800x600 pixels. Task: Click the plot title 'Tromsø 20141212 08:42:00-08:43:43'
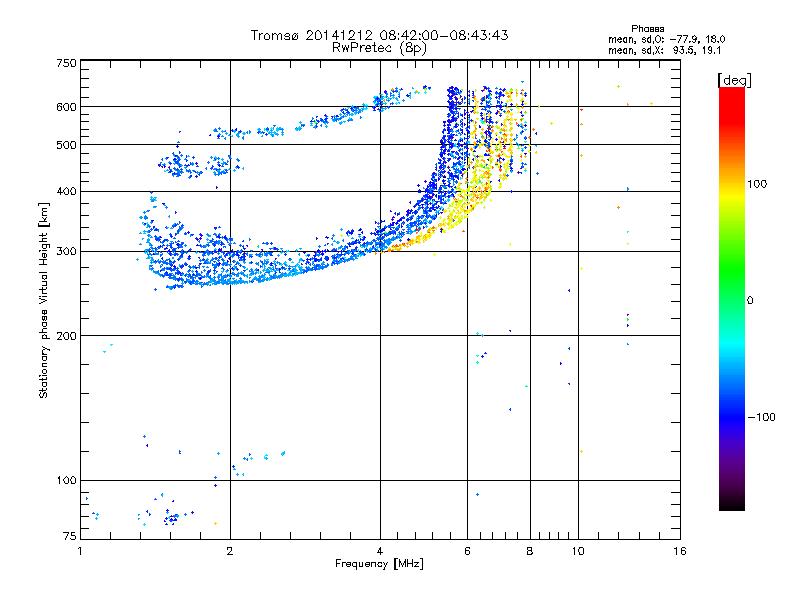pyautogui.click(x=379, y=35)
